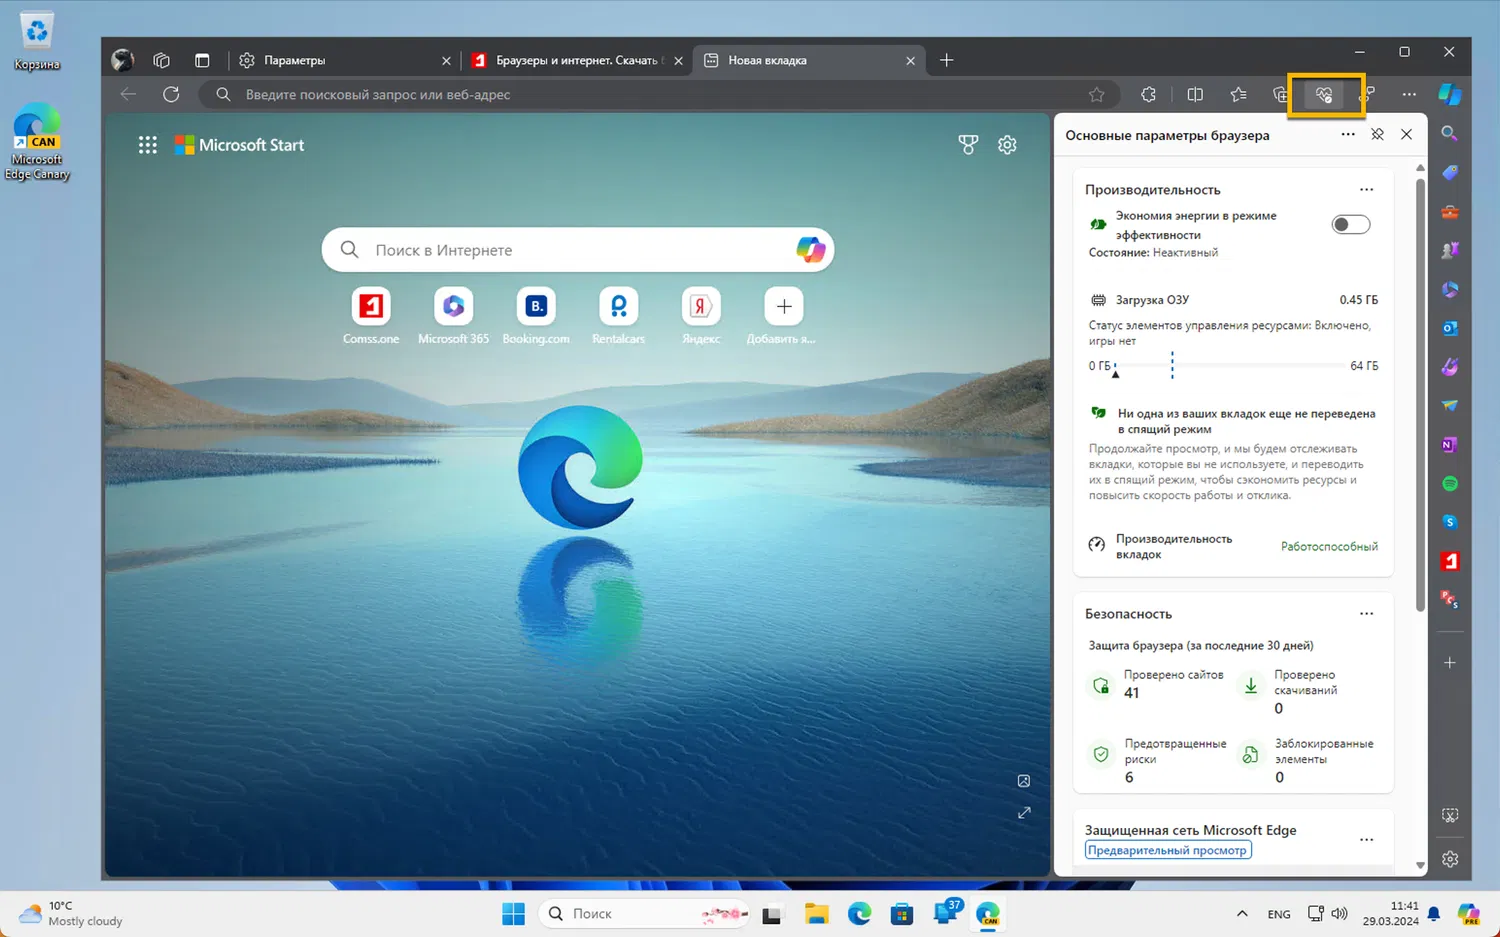
Task: Open the Edge settings and more menu
Action: [1409, 94]
